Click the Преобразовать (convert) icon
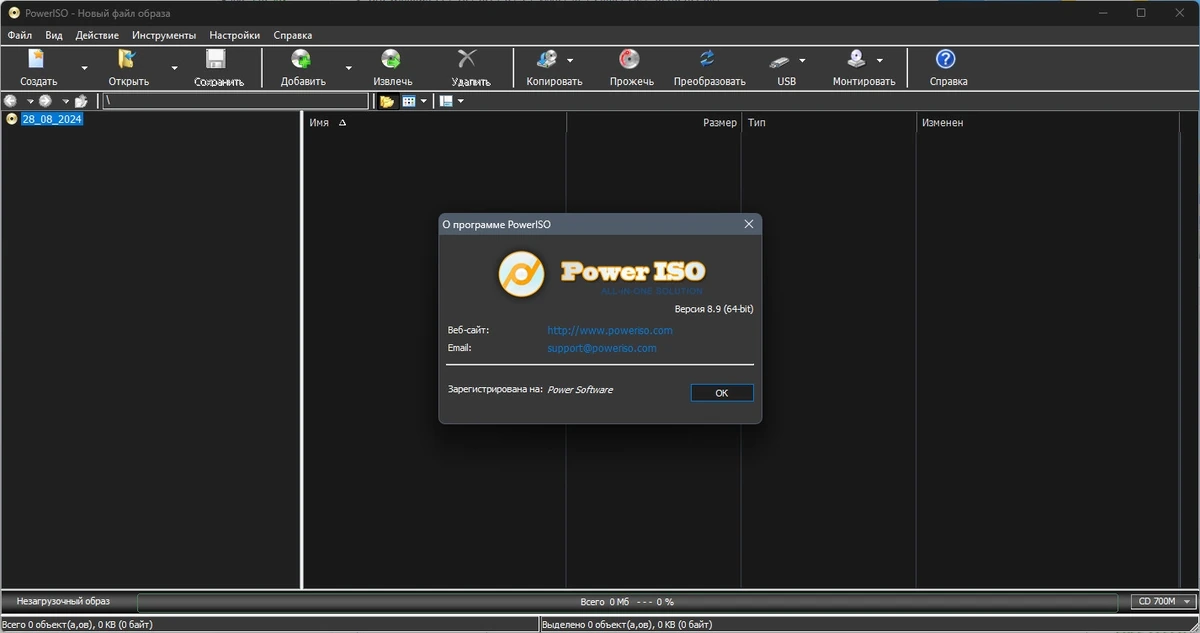This screenshot has width=1200, height=633. pyautogui.click(x=708, y=60)
